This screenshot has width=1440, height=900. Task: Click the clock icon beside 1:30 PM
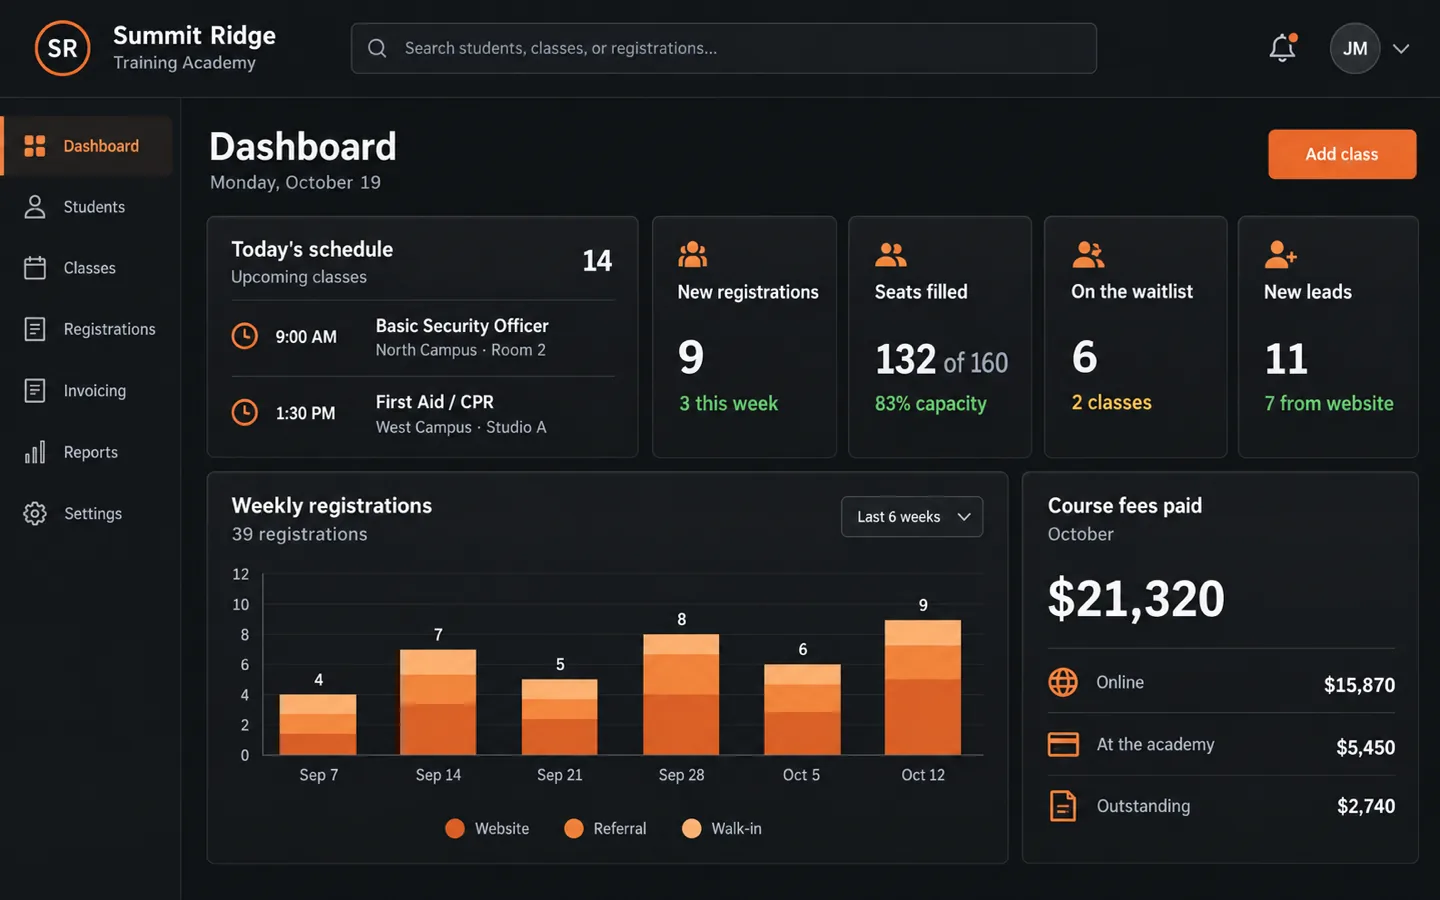point(245,412)
